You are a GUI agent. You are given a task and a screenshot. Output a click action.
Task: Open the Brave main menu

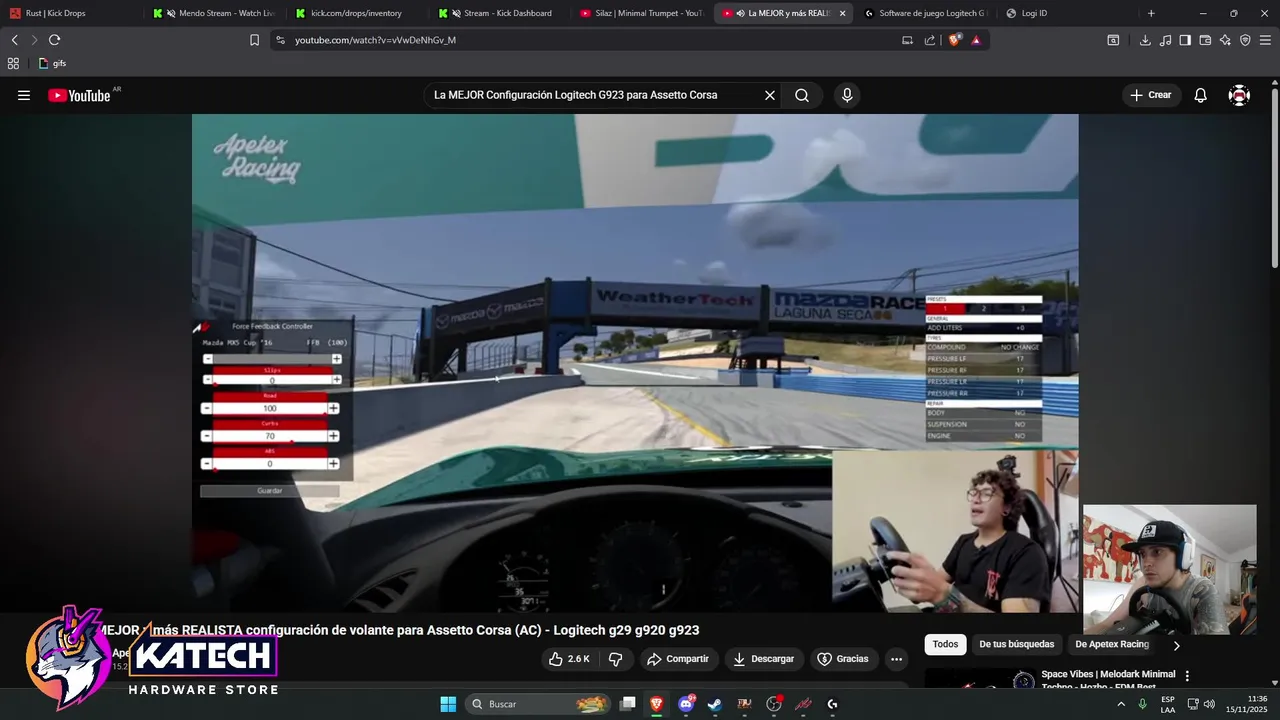pos(1265,40)
